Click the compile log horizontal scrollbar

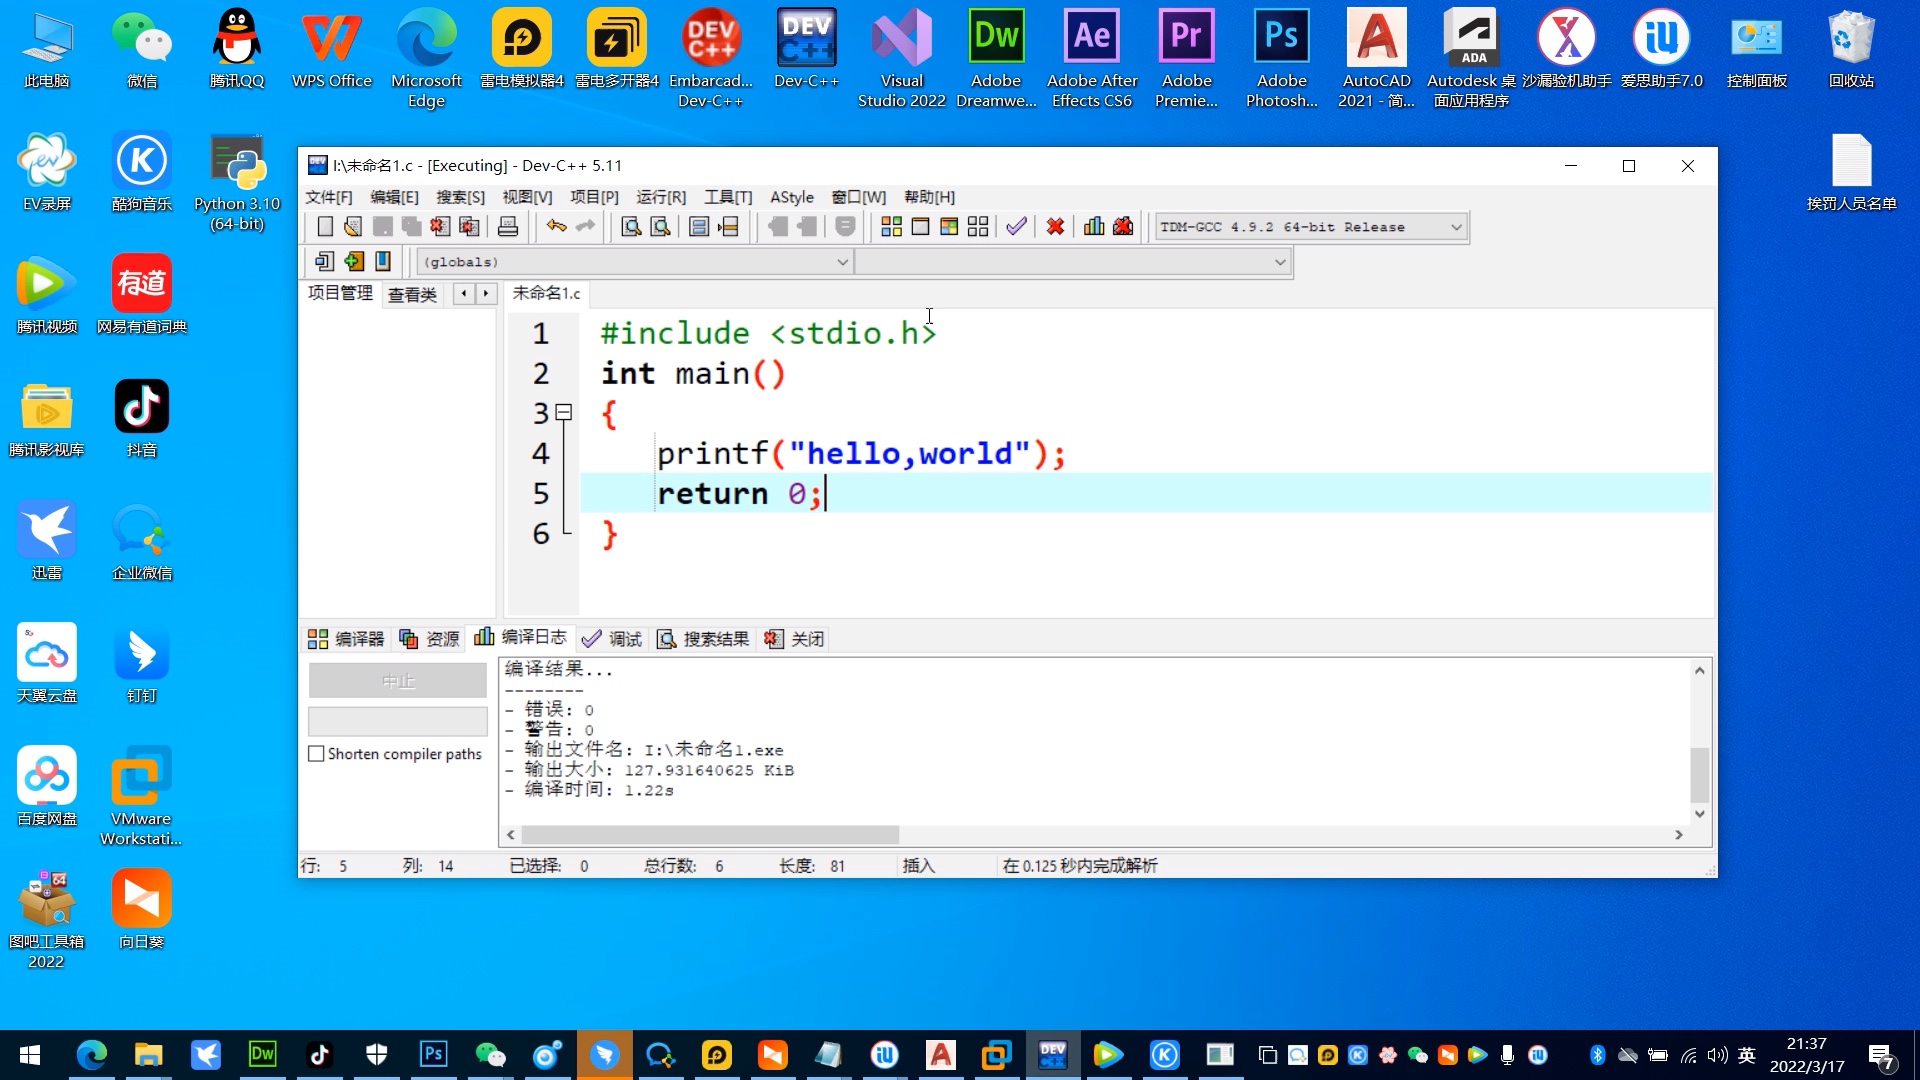710,835
